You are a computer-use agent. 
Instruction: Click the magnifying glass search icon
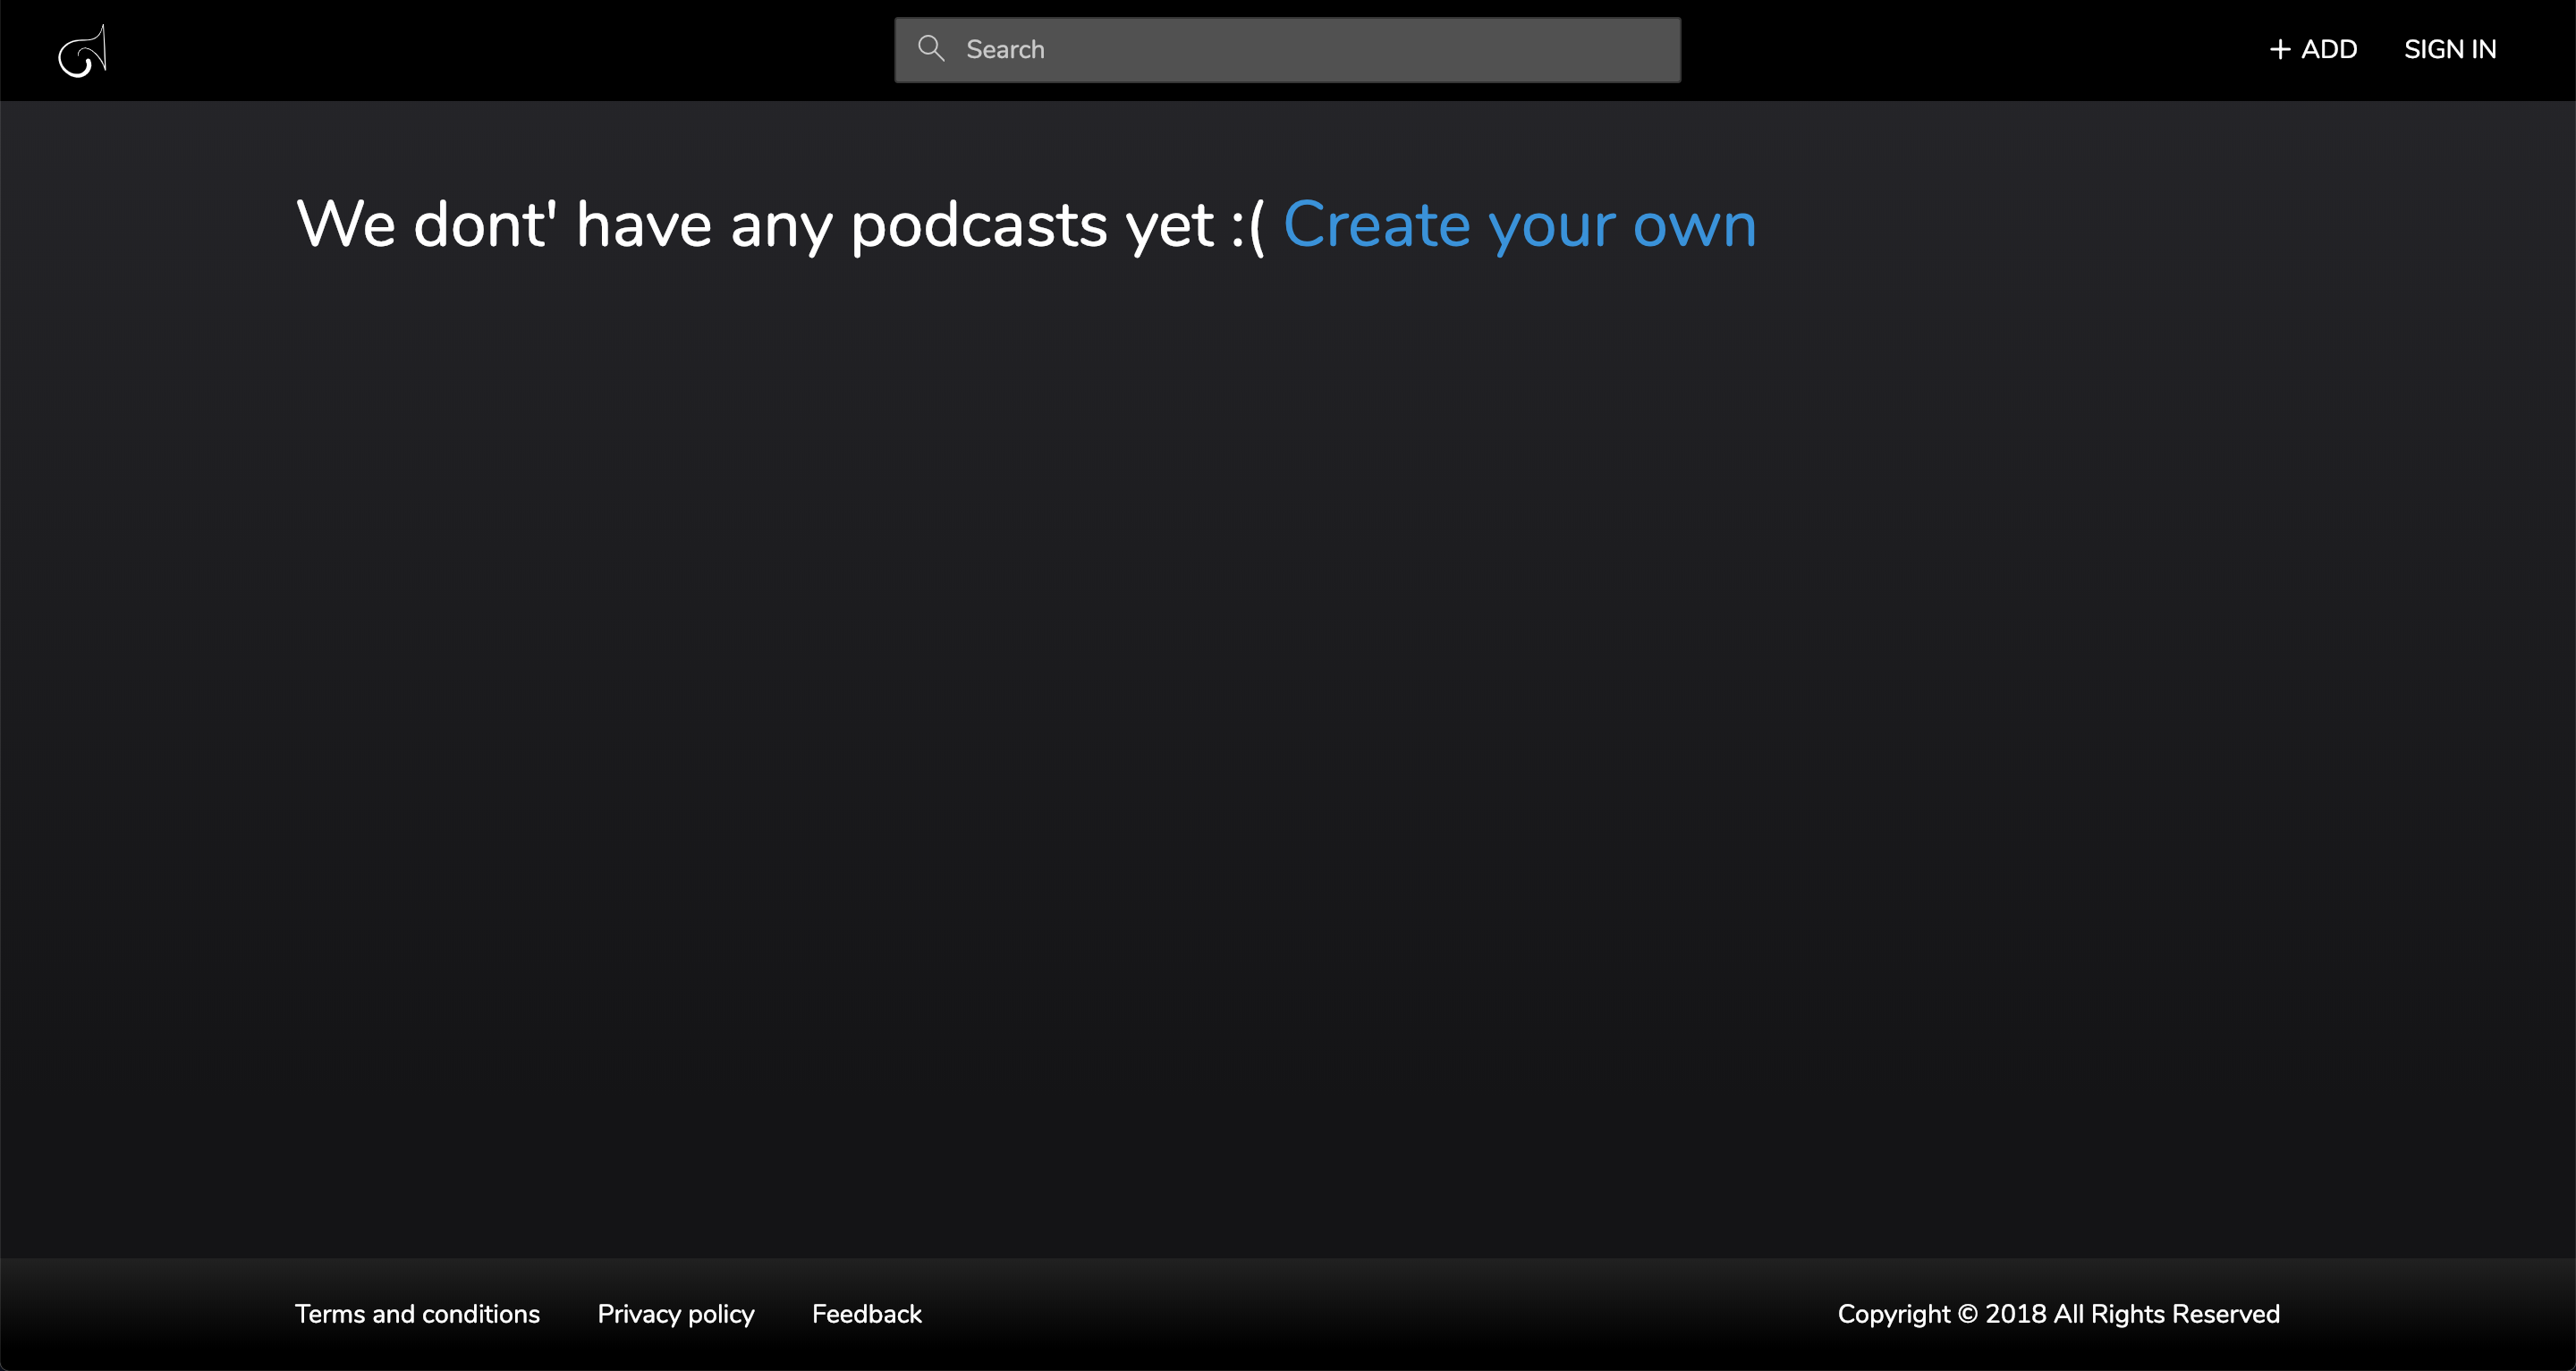[x=931, y=49]
